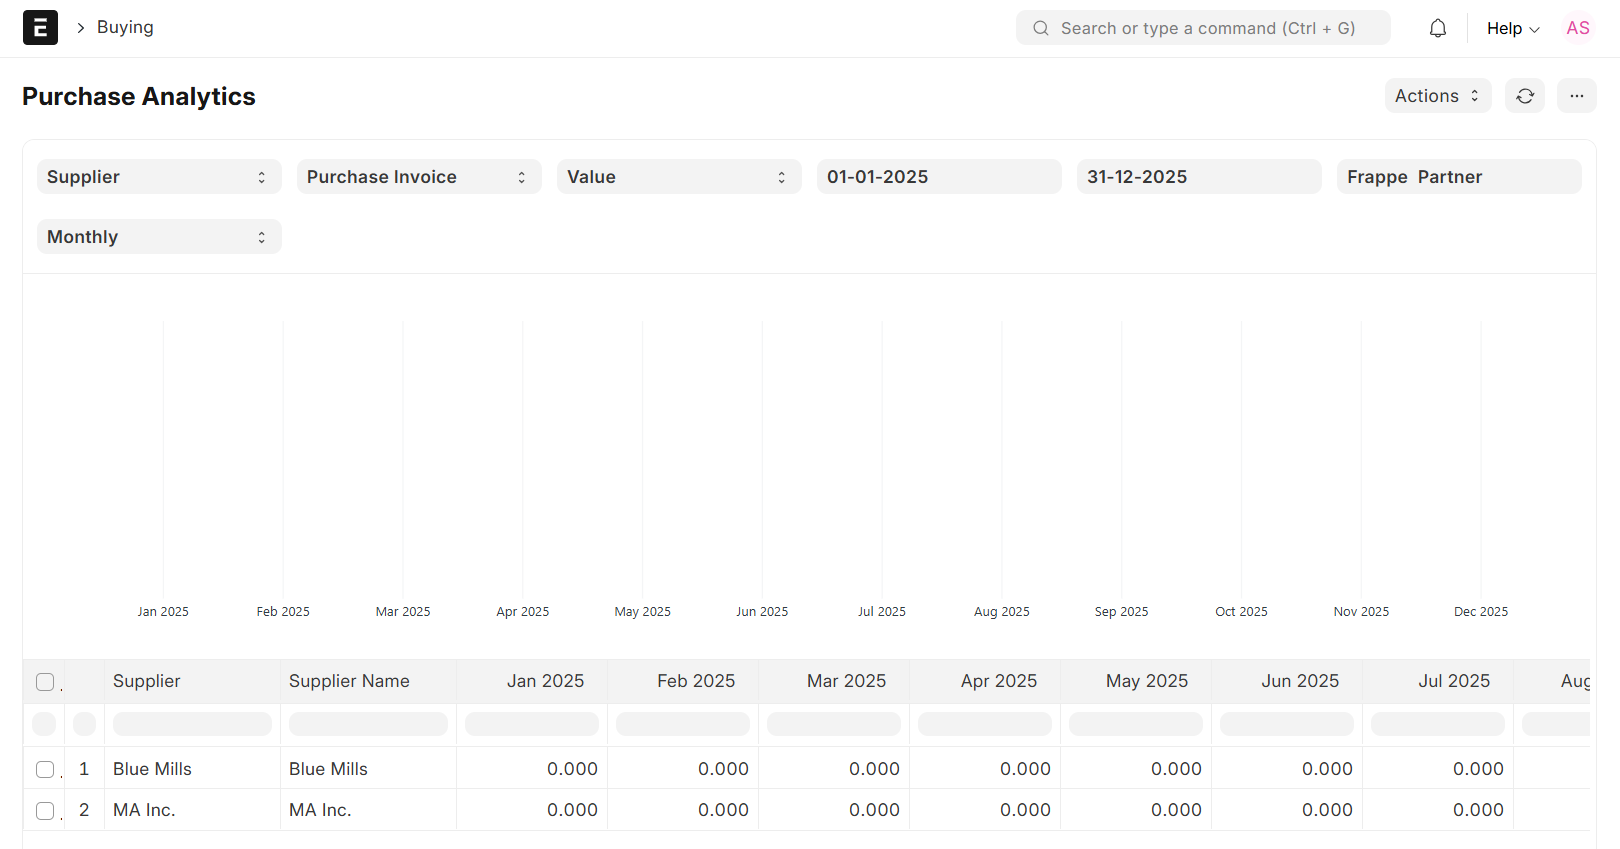Click the Mar 2025 column filter box
The width and height of the screenshot is (1620, 849).
pyautogui.click(x=834, y=724)
